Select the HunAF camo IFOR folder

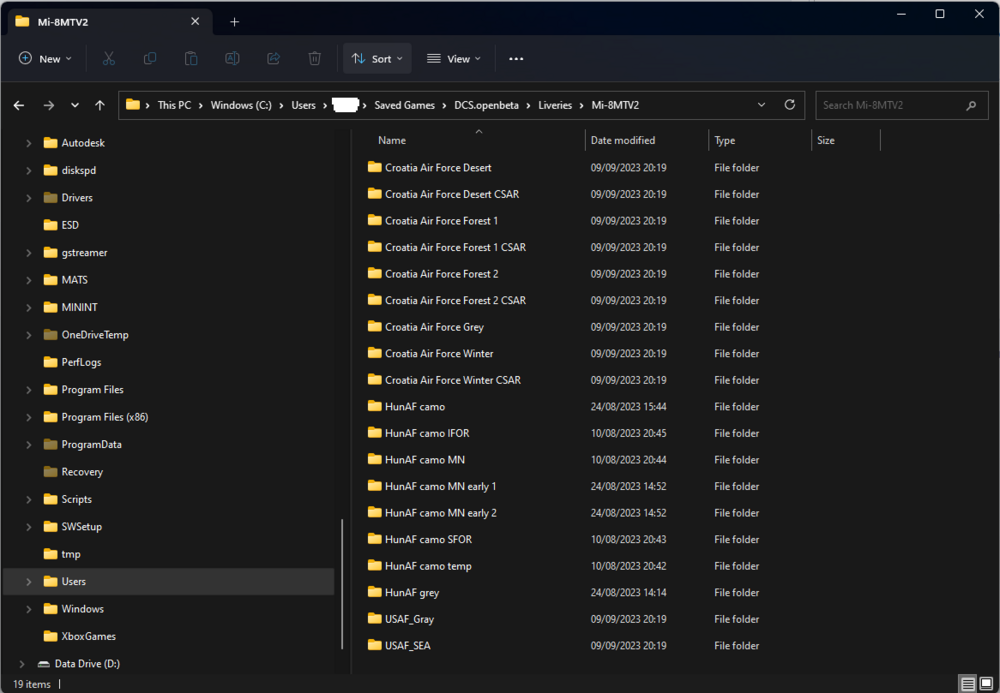(x=427, y=434)
